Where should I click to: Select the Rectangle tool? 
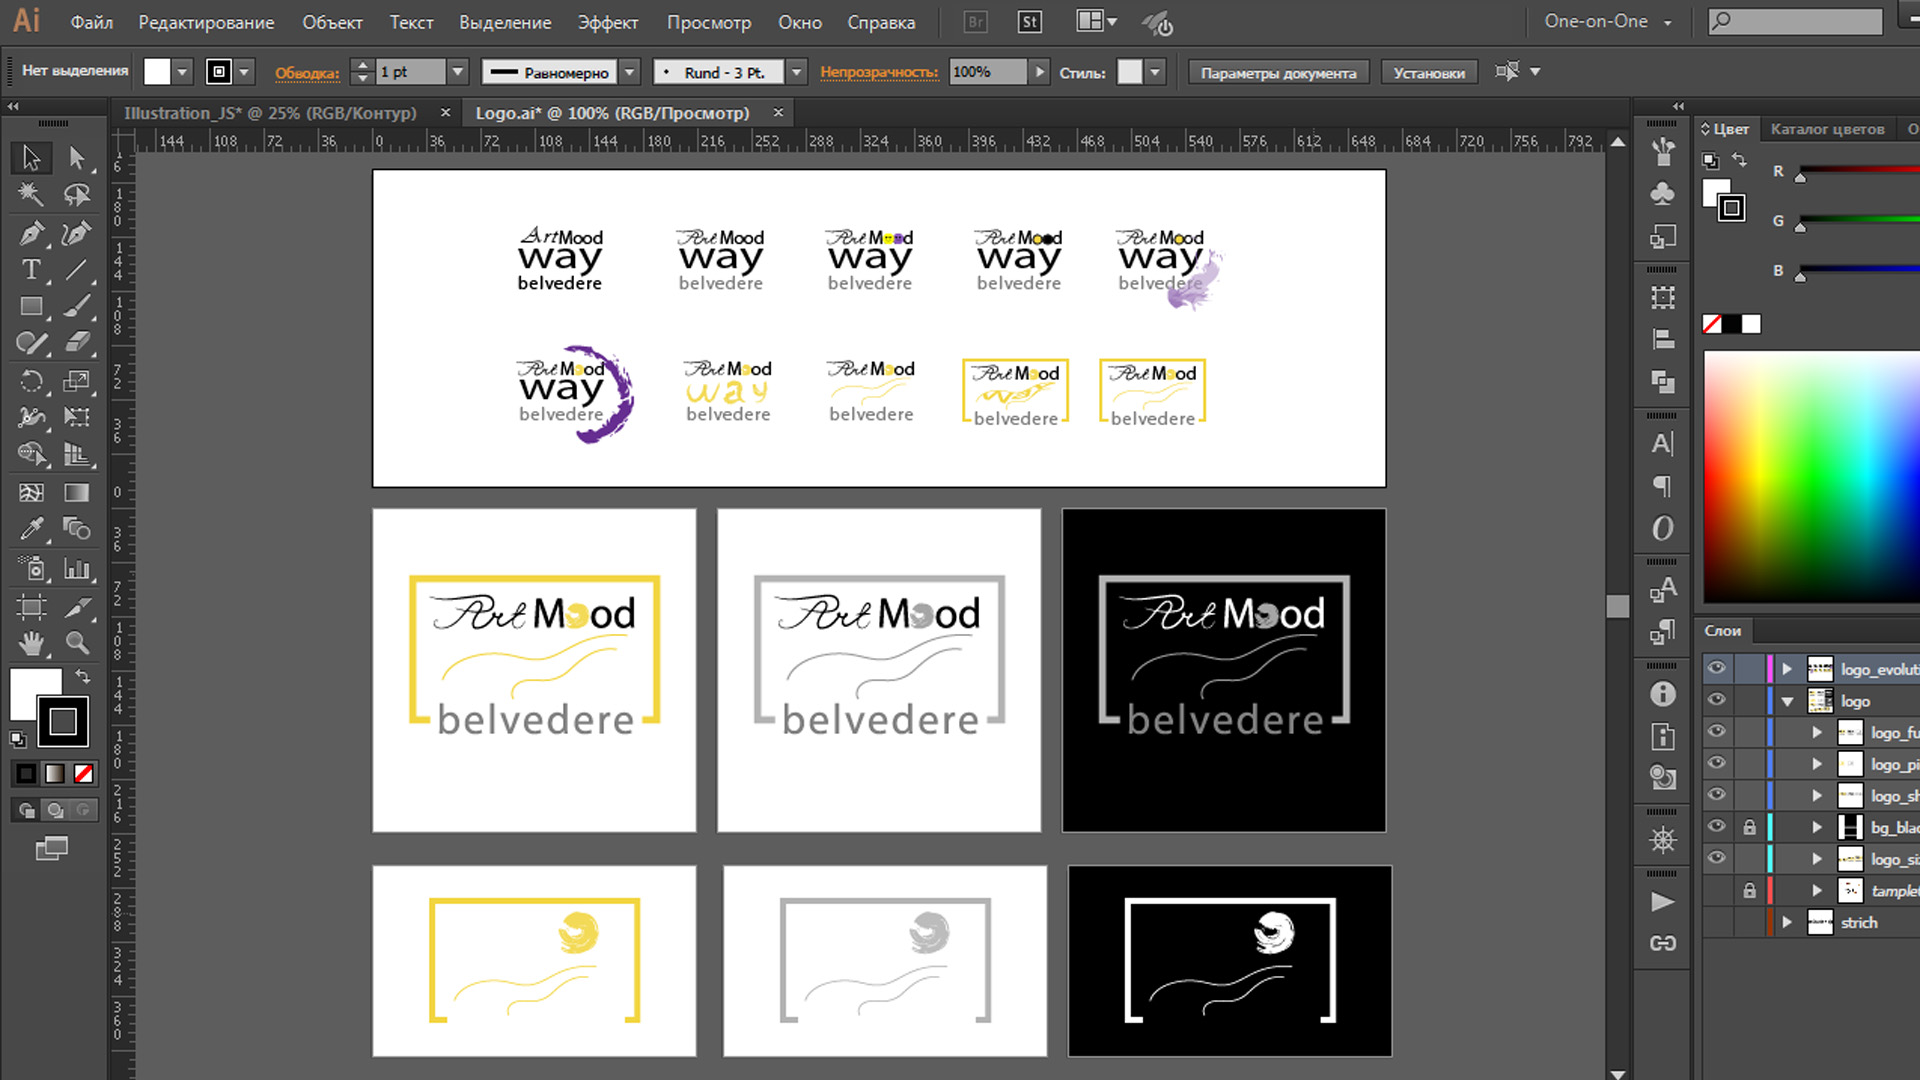tap(31, 306)
